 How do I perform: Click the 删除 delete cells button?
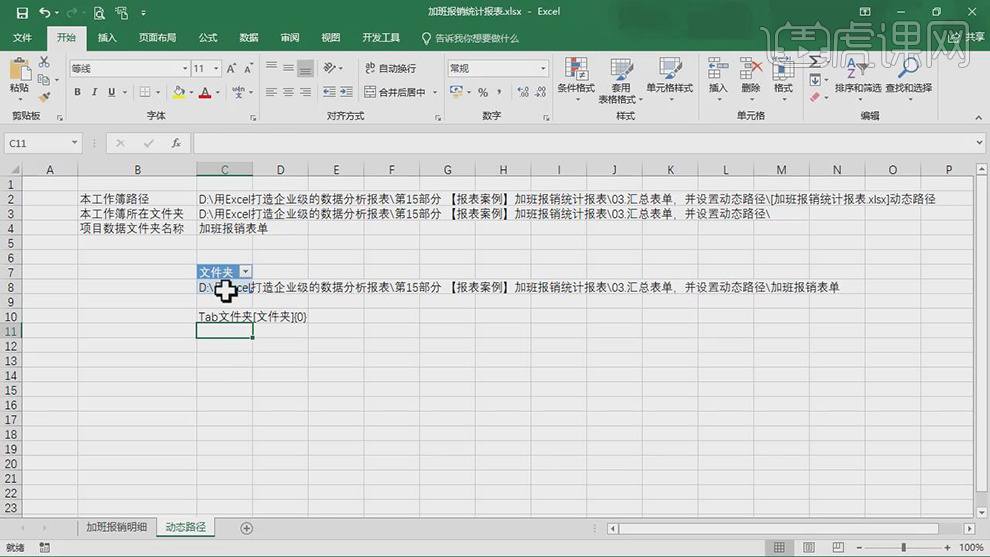point(750,80)
